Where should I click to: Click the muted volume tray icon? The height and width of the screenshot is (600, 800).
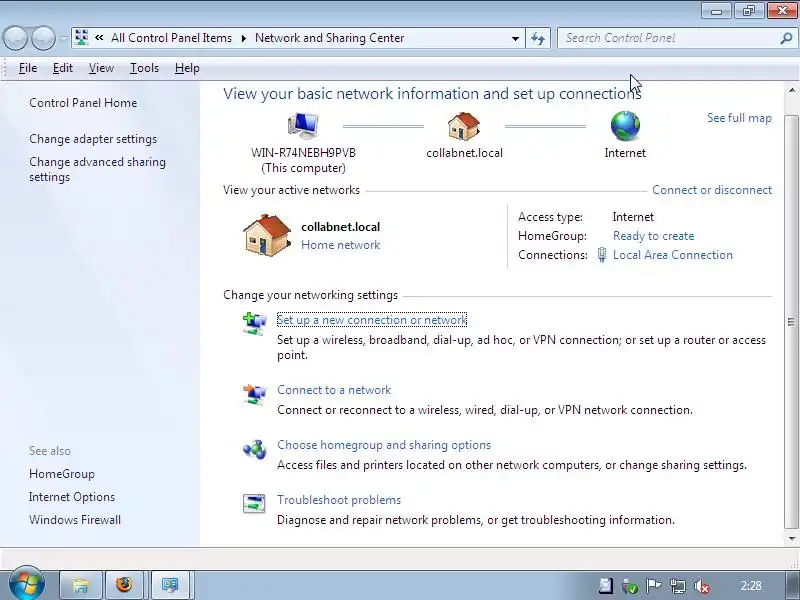pos(702,586)
